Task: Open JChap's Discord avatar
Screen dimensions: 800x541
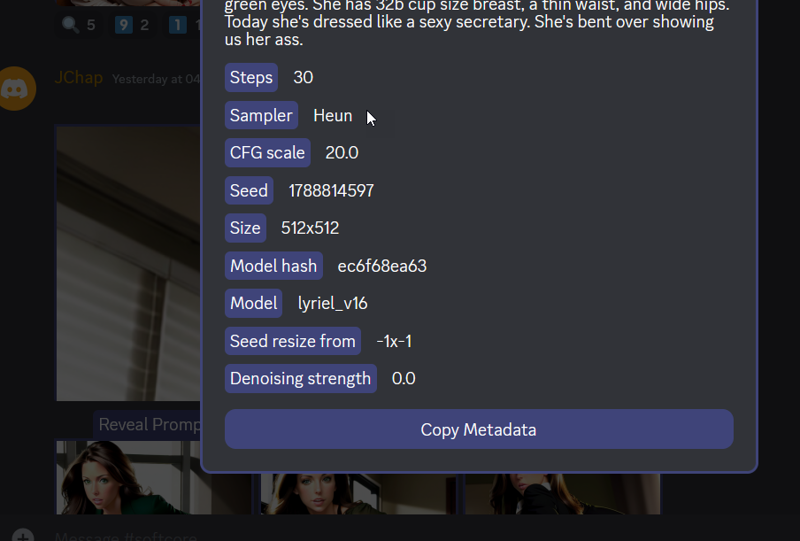Action: (x=15, y=88)
